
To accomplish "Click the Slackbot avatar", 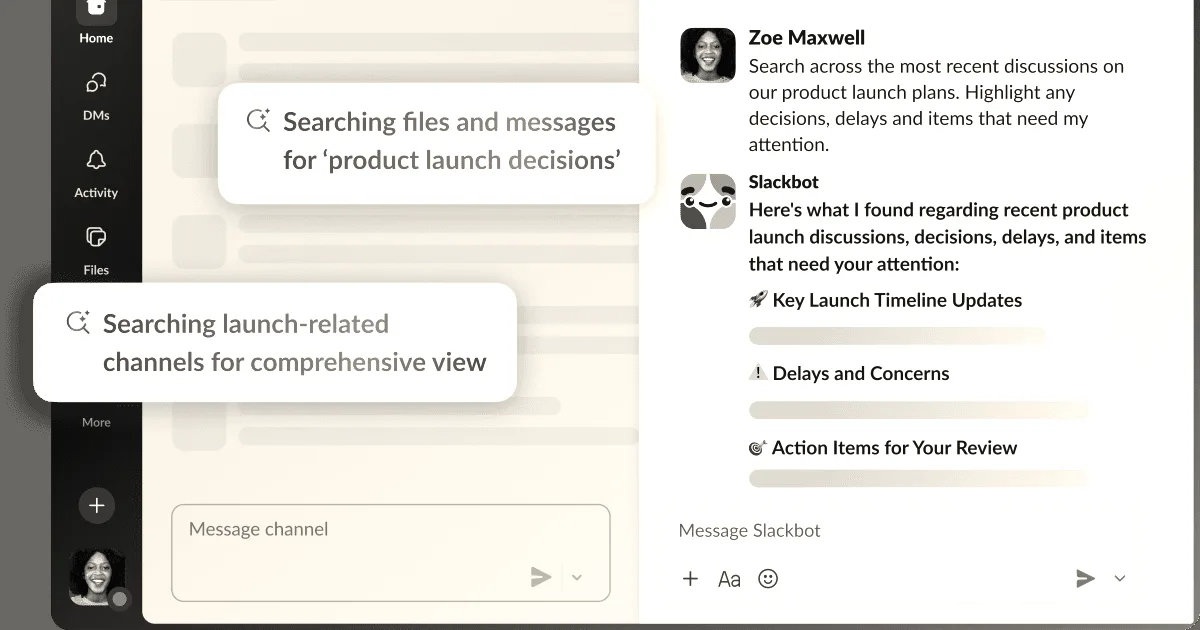I will [708, 201].
